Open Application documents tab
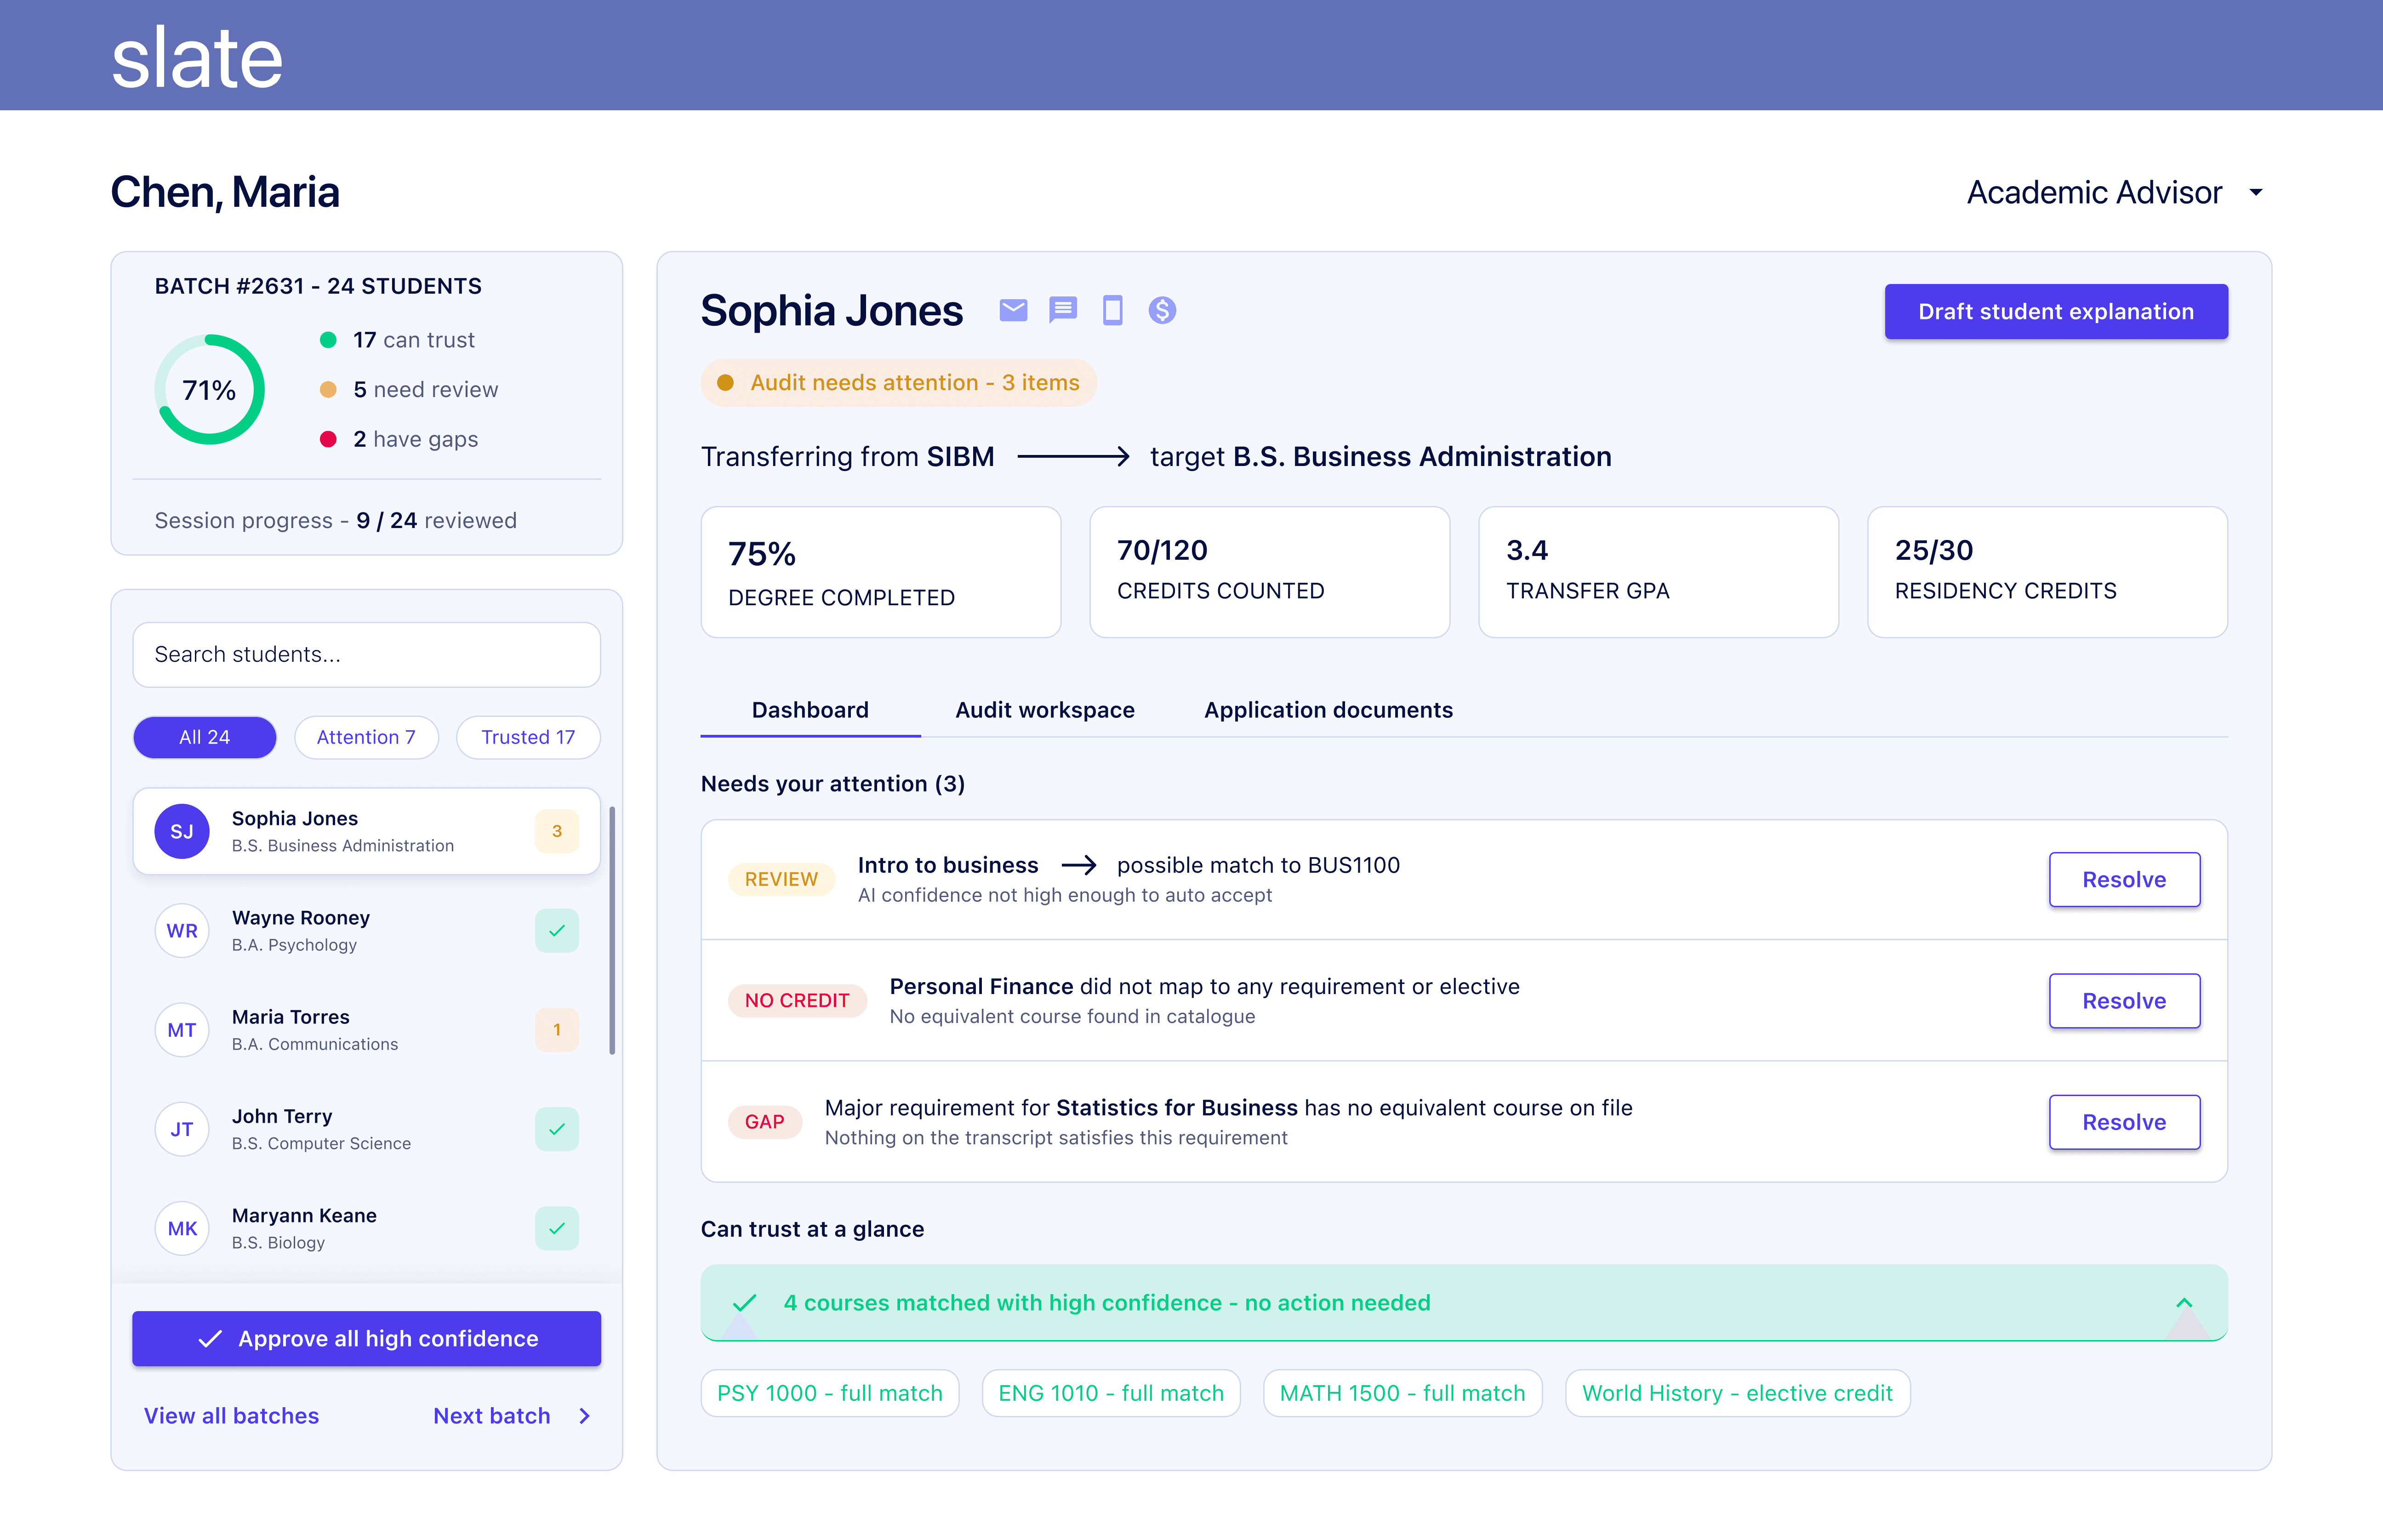2383x1540 pixels. (x=1328, y=710)
